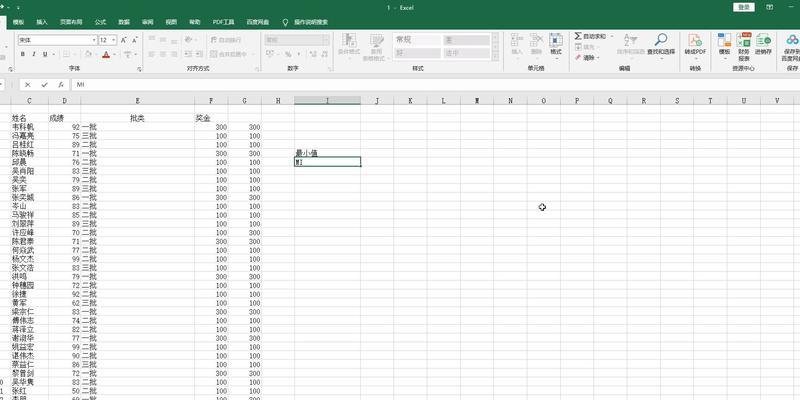Viewport: 800px width, 400px height.
Task: Open the 清除 clear menu
Action: pyautogui.click(x=587, y=58)
